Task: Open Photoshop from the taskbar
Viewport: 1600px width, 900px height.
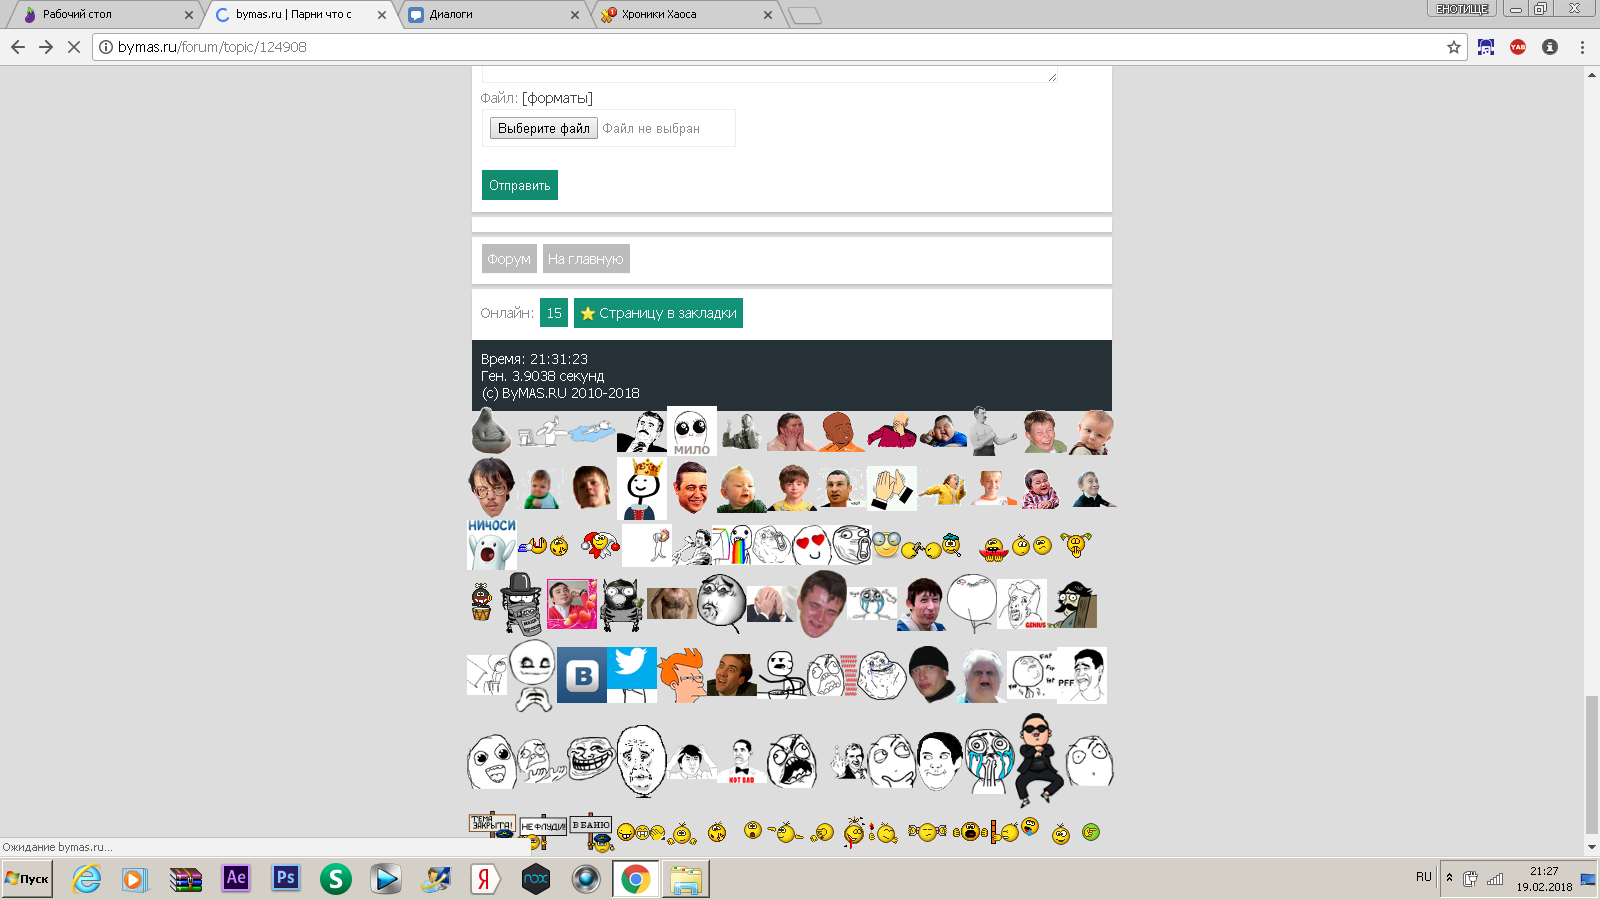Action: 286,879
